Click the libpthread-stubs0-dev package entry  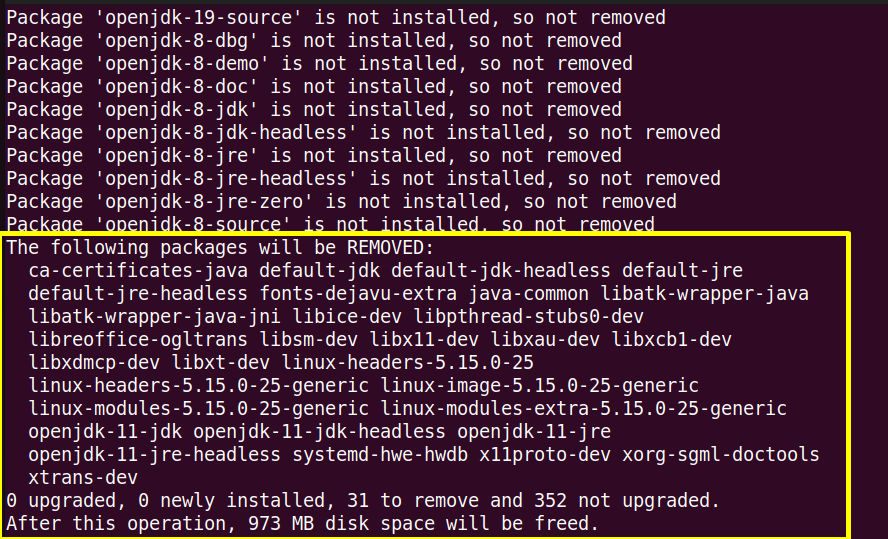528,316
